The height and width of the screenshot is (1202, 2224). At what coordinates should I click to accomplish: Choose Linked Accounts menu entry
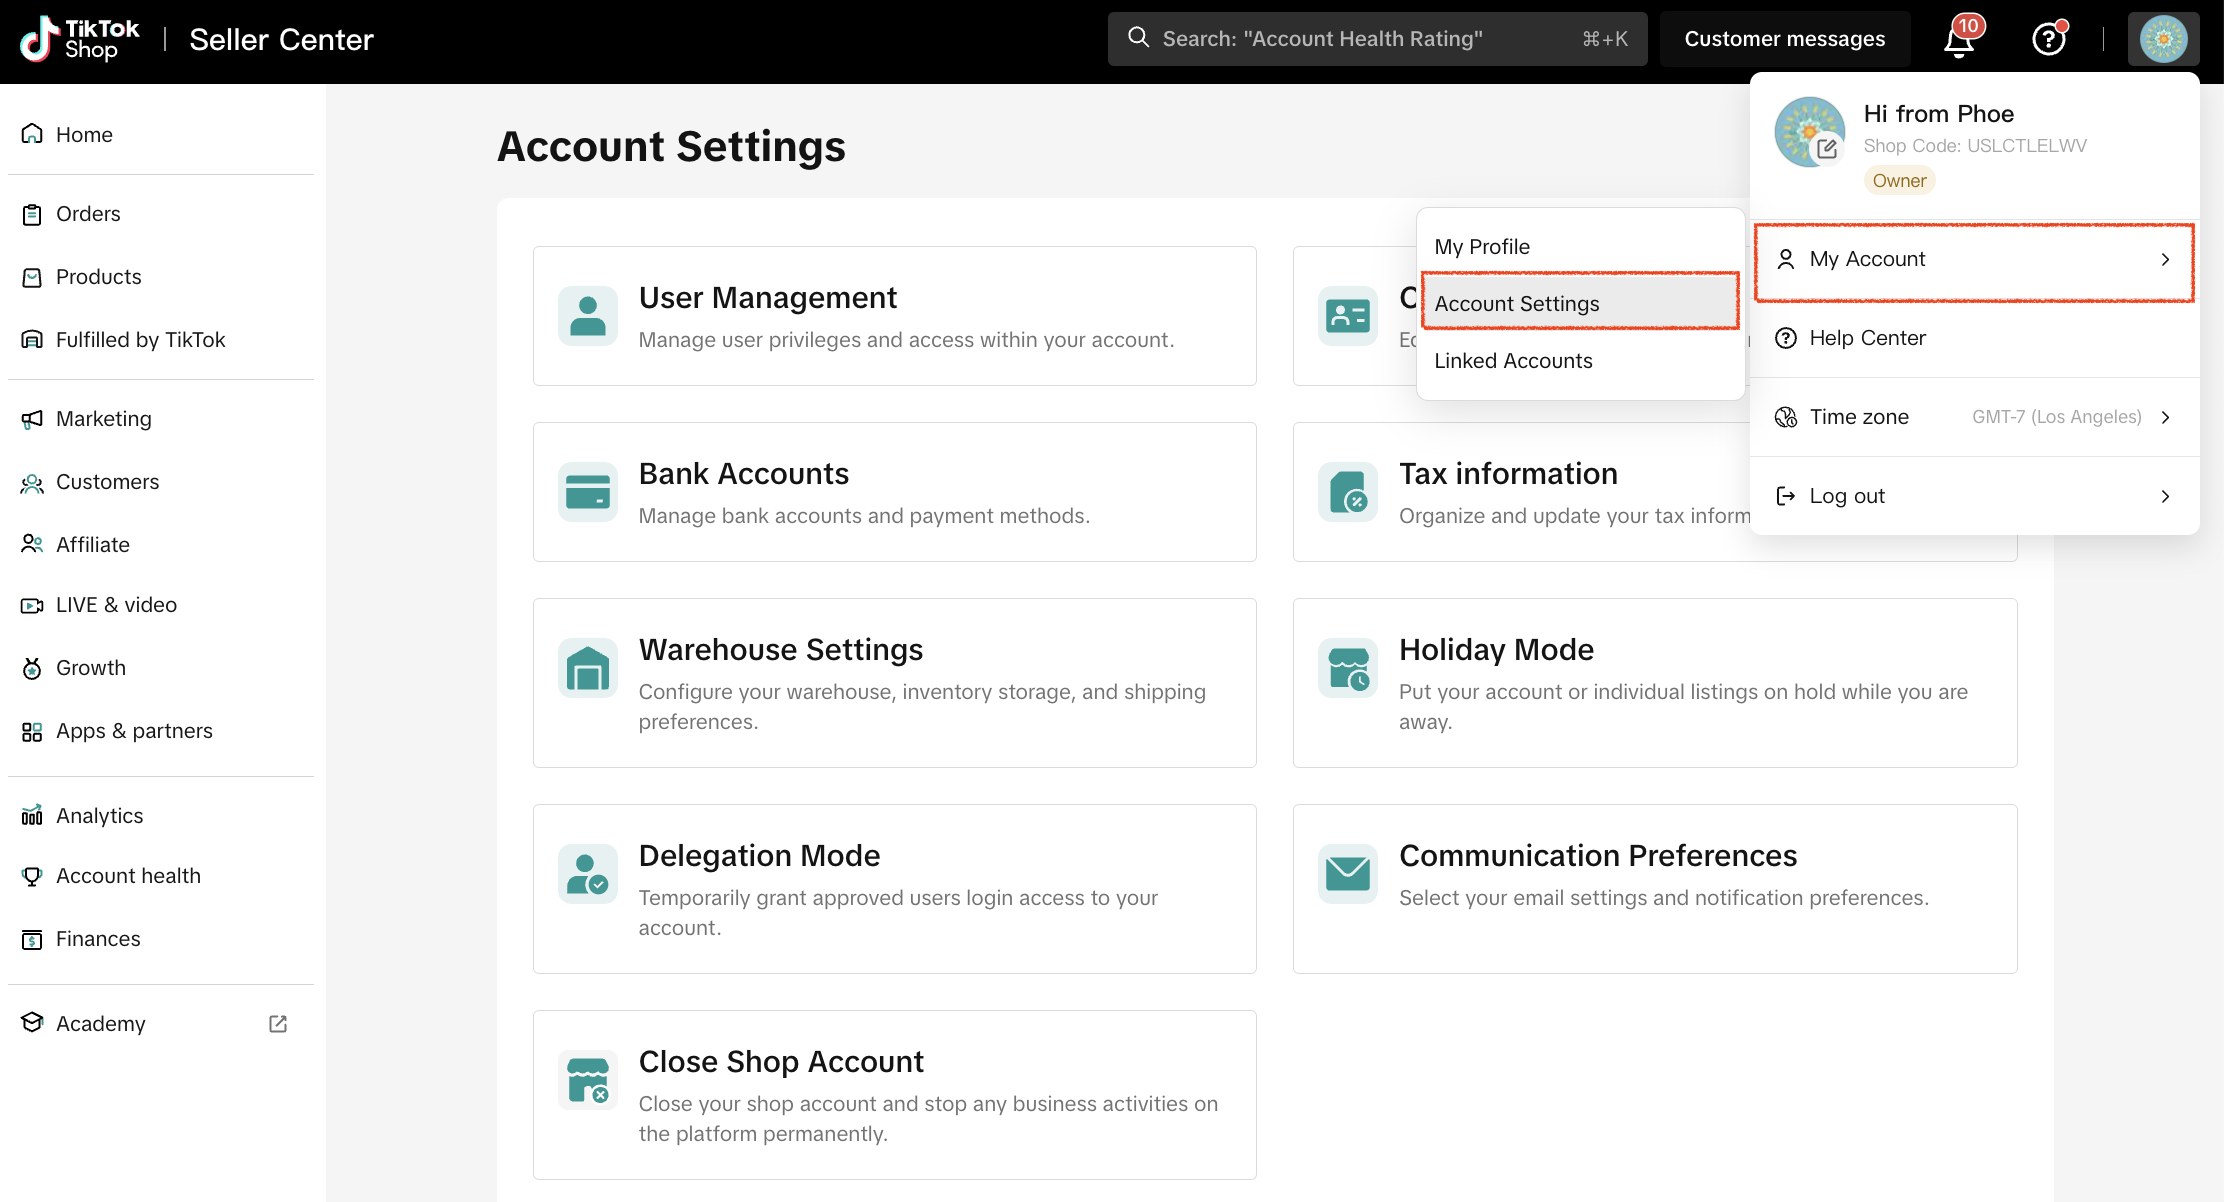point(1513,361)
